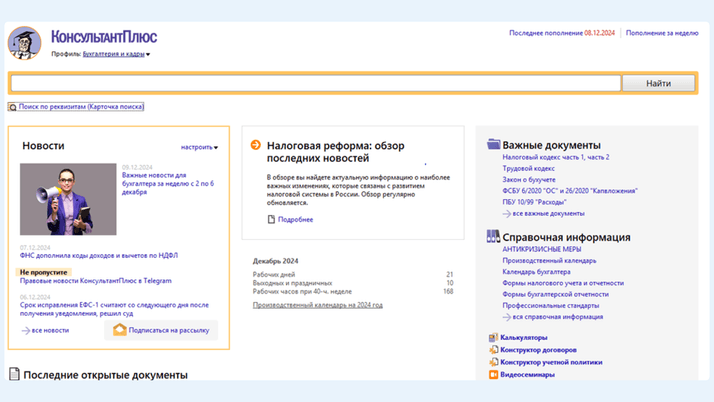Open the news thumbnail with megaphone woman
Viewport: 714px width, 402px height.
point(68,200)
